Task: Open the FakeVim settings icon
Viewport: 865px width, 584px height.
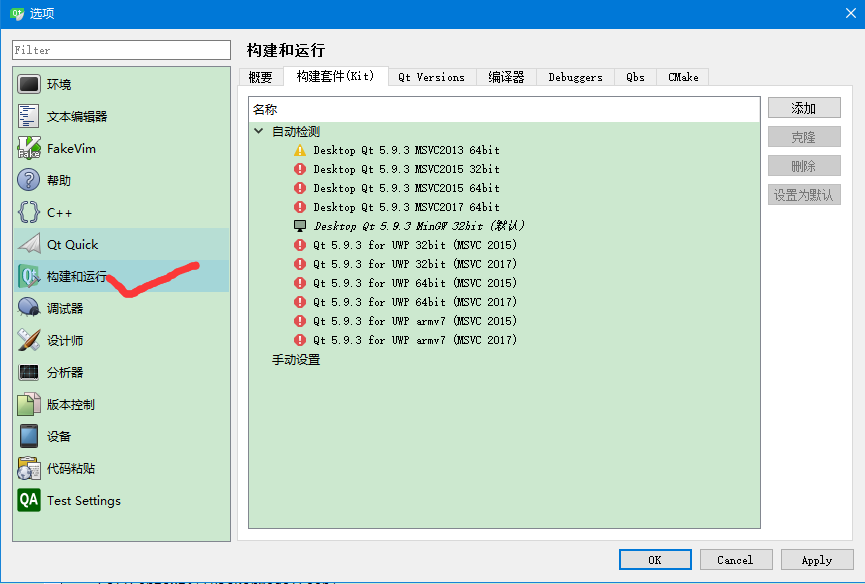Action: tap(29, 148)
